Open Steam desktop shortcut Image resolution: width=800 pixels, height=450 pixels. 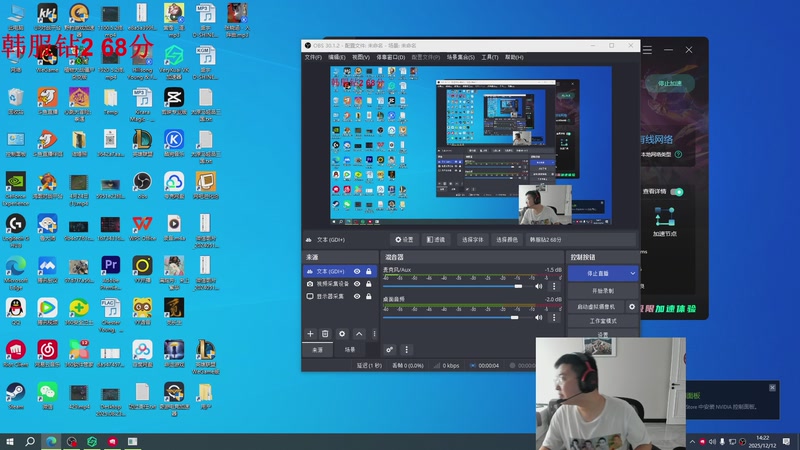(x=15, y=396)
